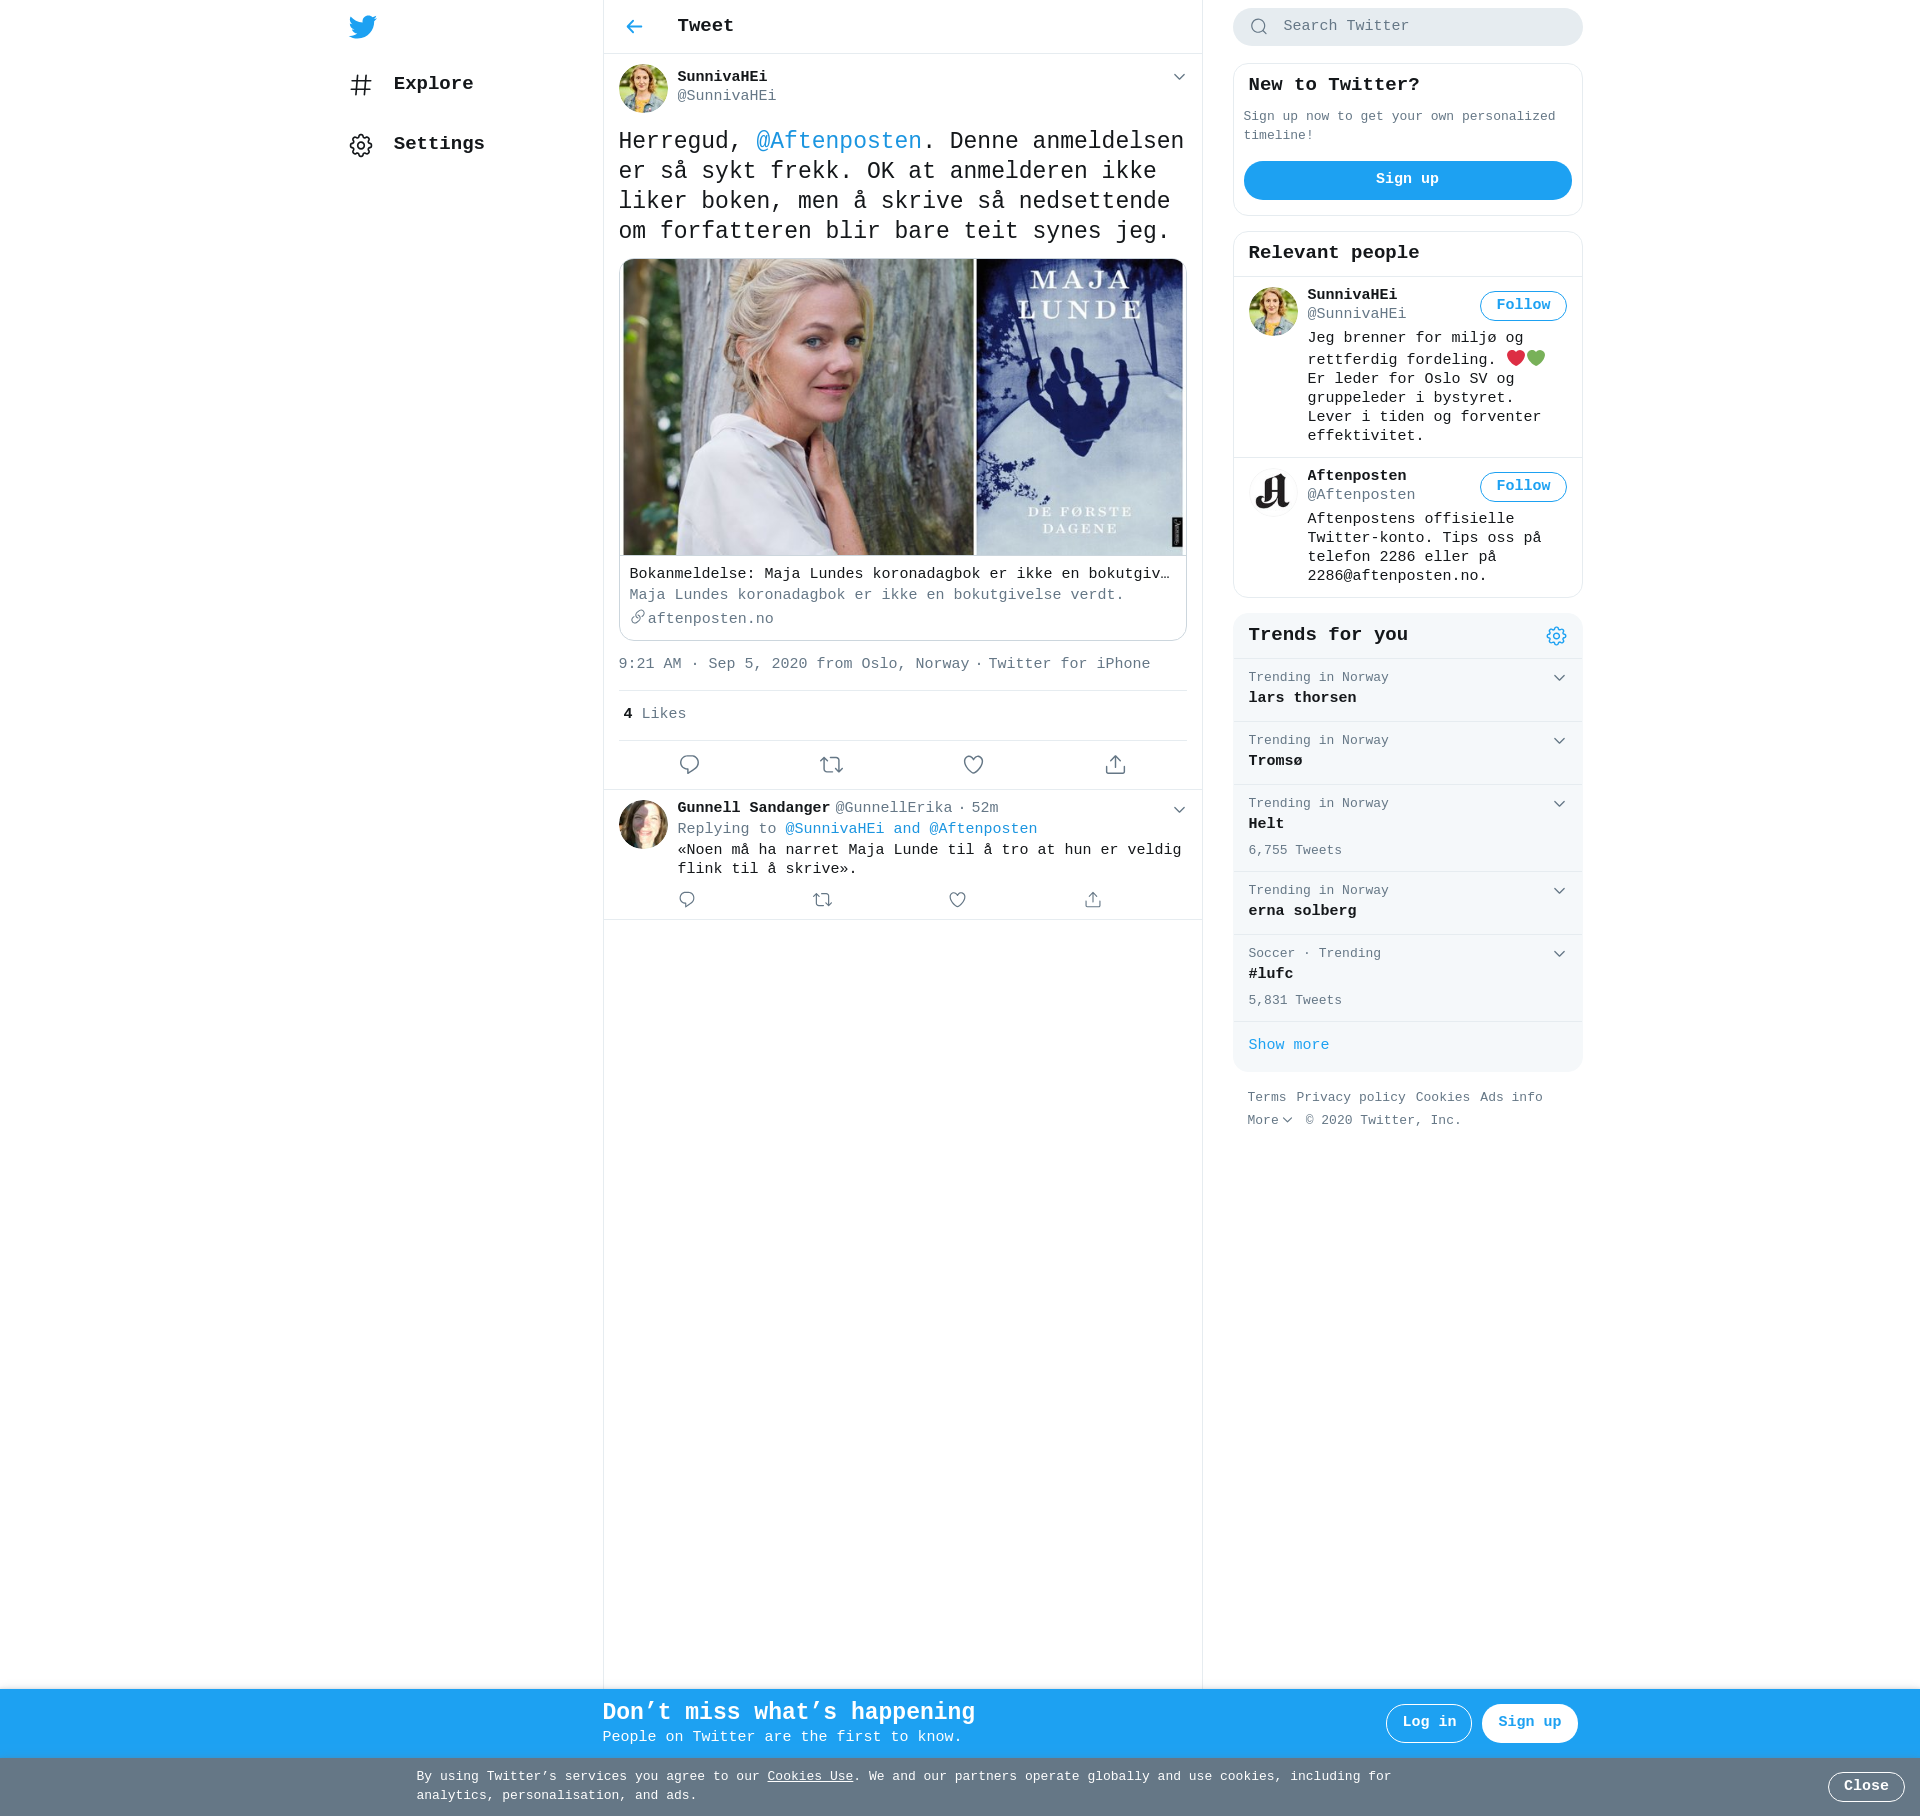1920x1816 pixels.
Task: Expand options for lars thorsen trend
Action: [x=1559, y=678]
